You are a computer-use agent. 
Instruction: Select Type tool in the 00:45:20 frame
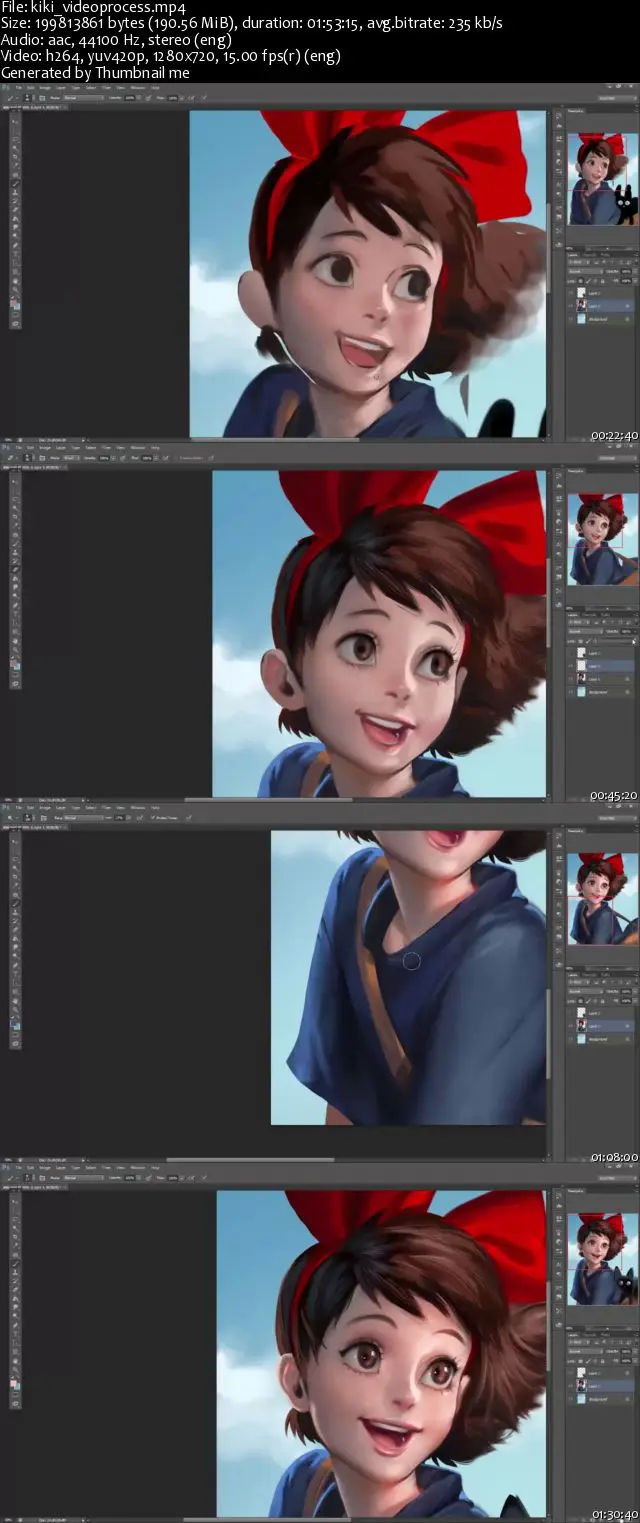pos(15,613)
